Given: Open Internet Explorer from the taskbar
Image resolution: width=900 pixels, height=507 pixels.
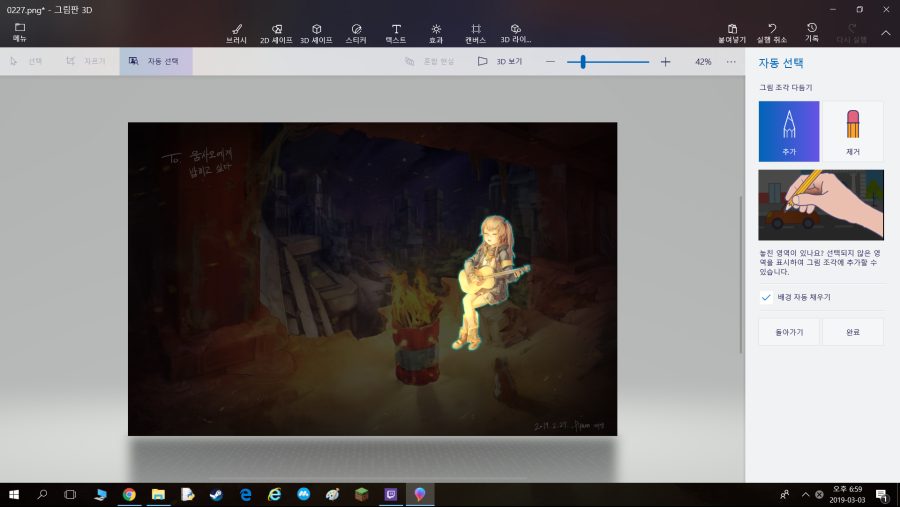Looking at the screenshot, I should pos(274,494).
